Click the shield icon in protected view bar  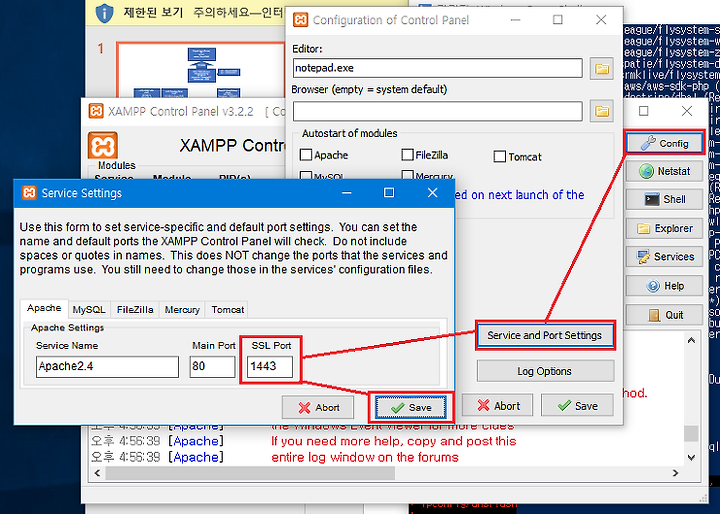[104, 13]
